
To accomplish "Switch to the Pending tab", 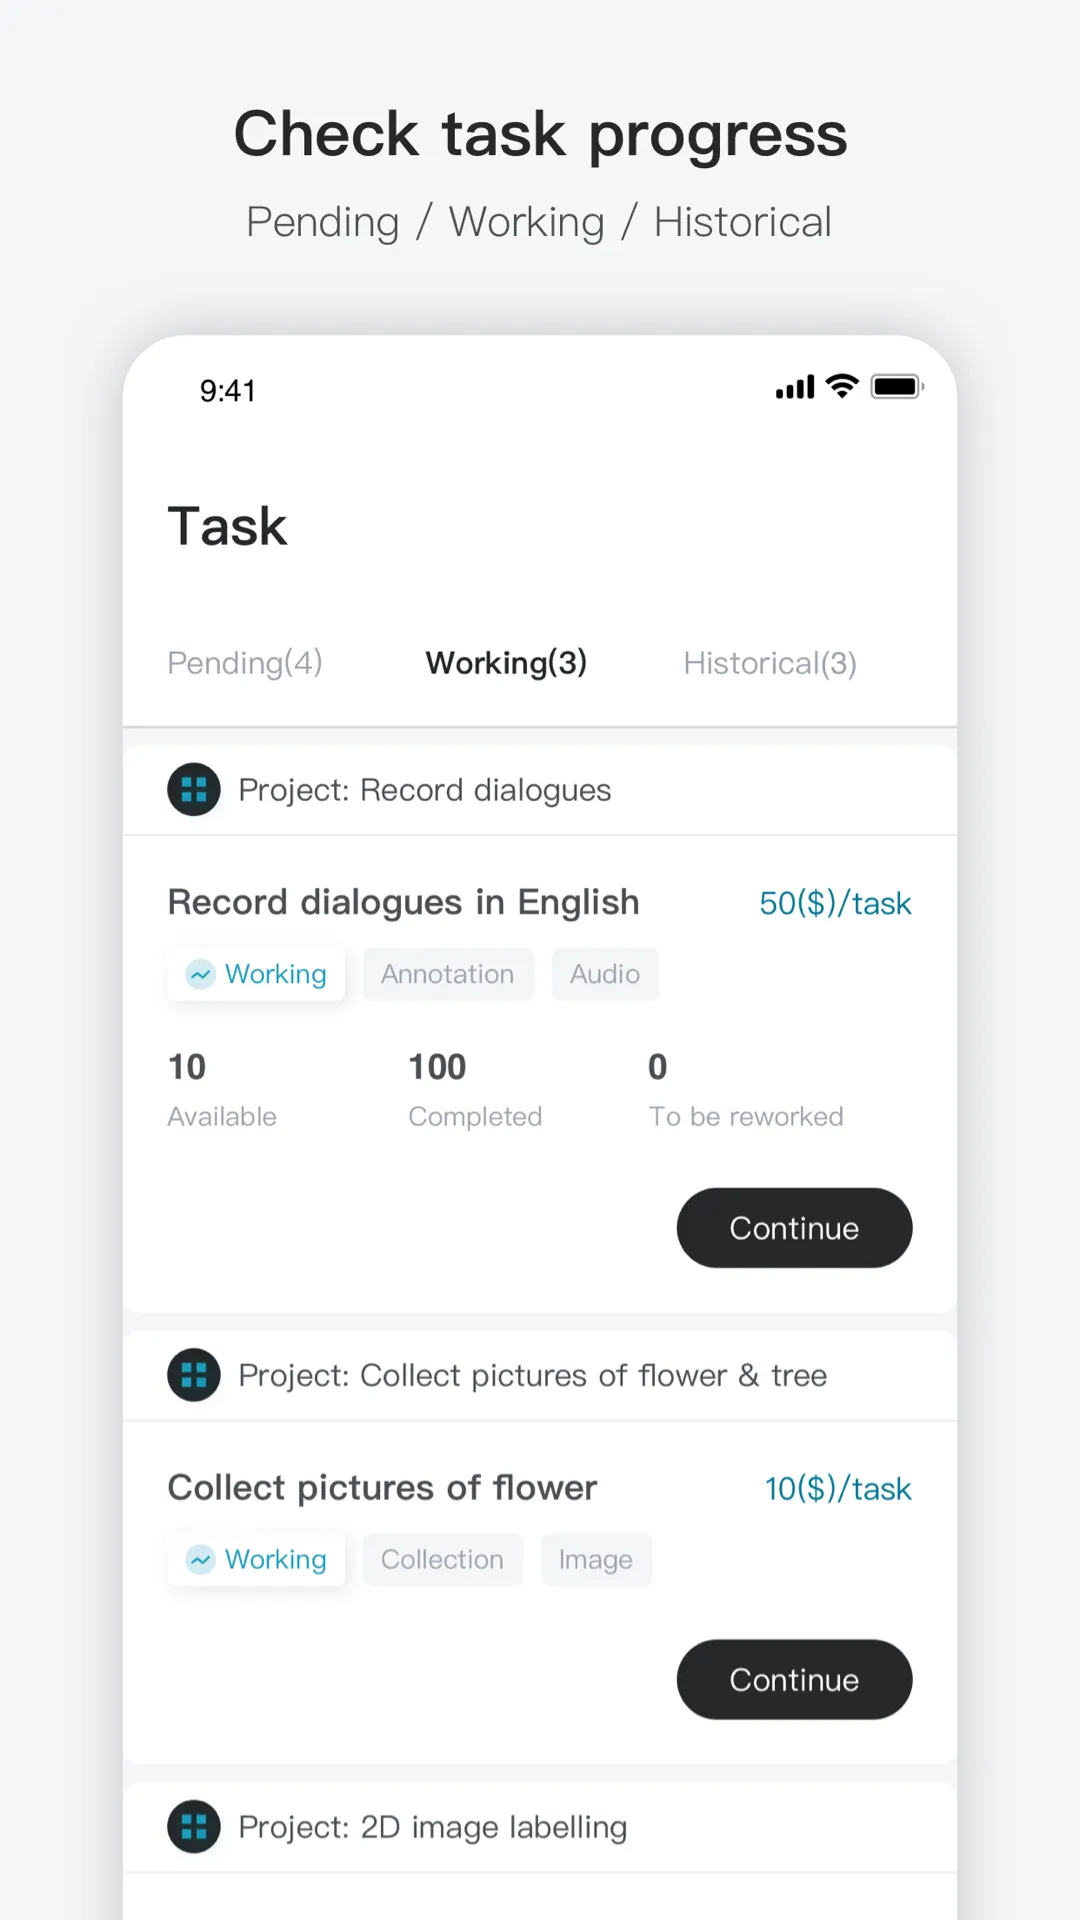I will pyautogui.click(x=245, y=662).
